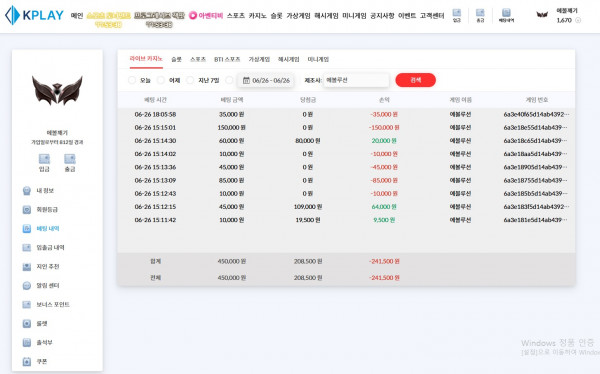Open 미니게임 in the top navigation

[354, 16]
